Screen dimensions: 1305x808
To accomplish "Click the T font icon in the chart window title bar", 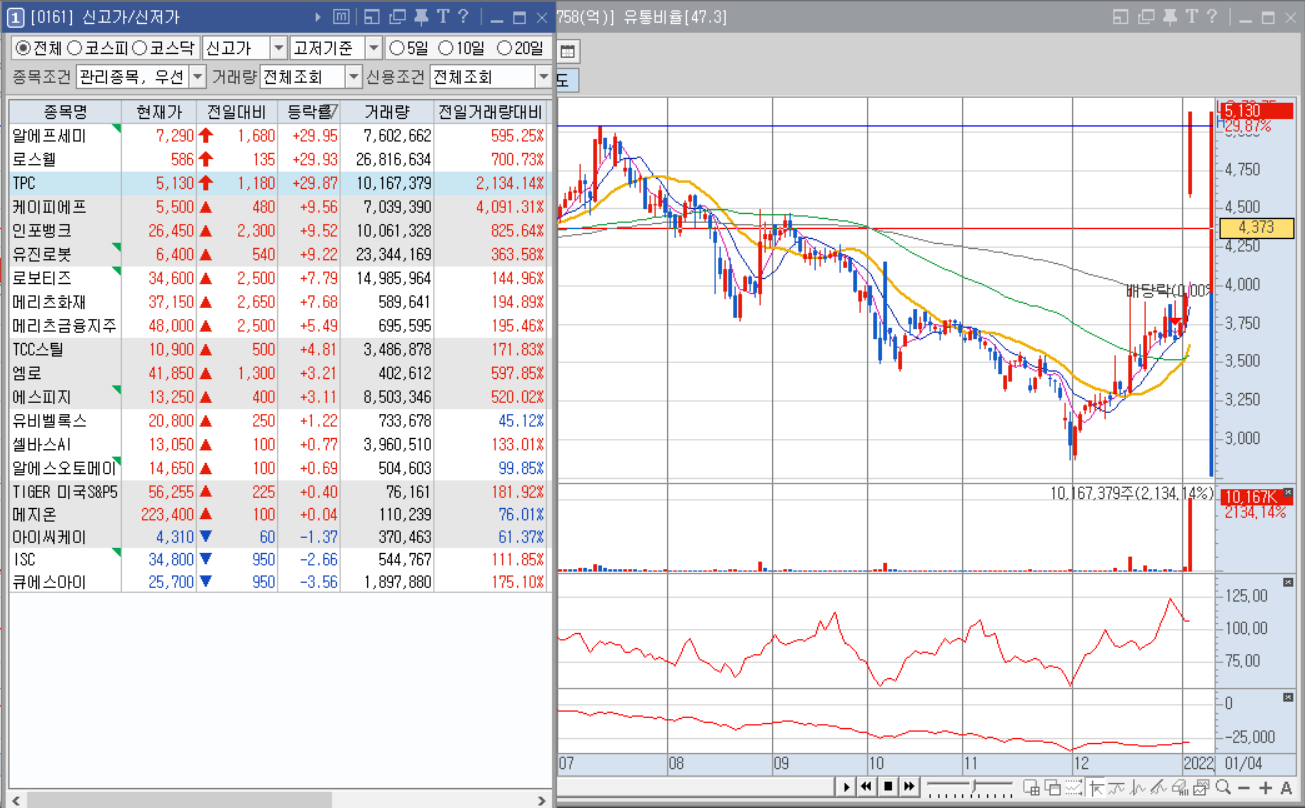I will [1191, 17].
